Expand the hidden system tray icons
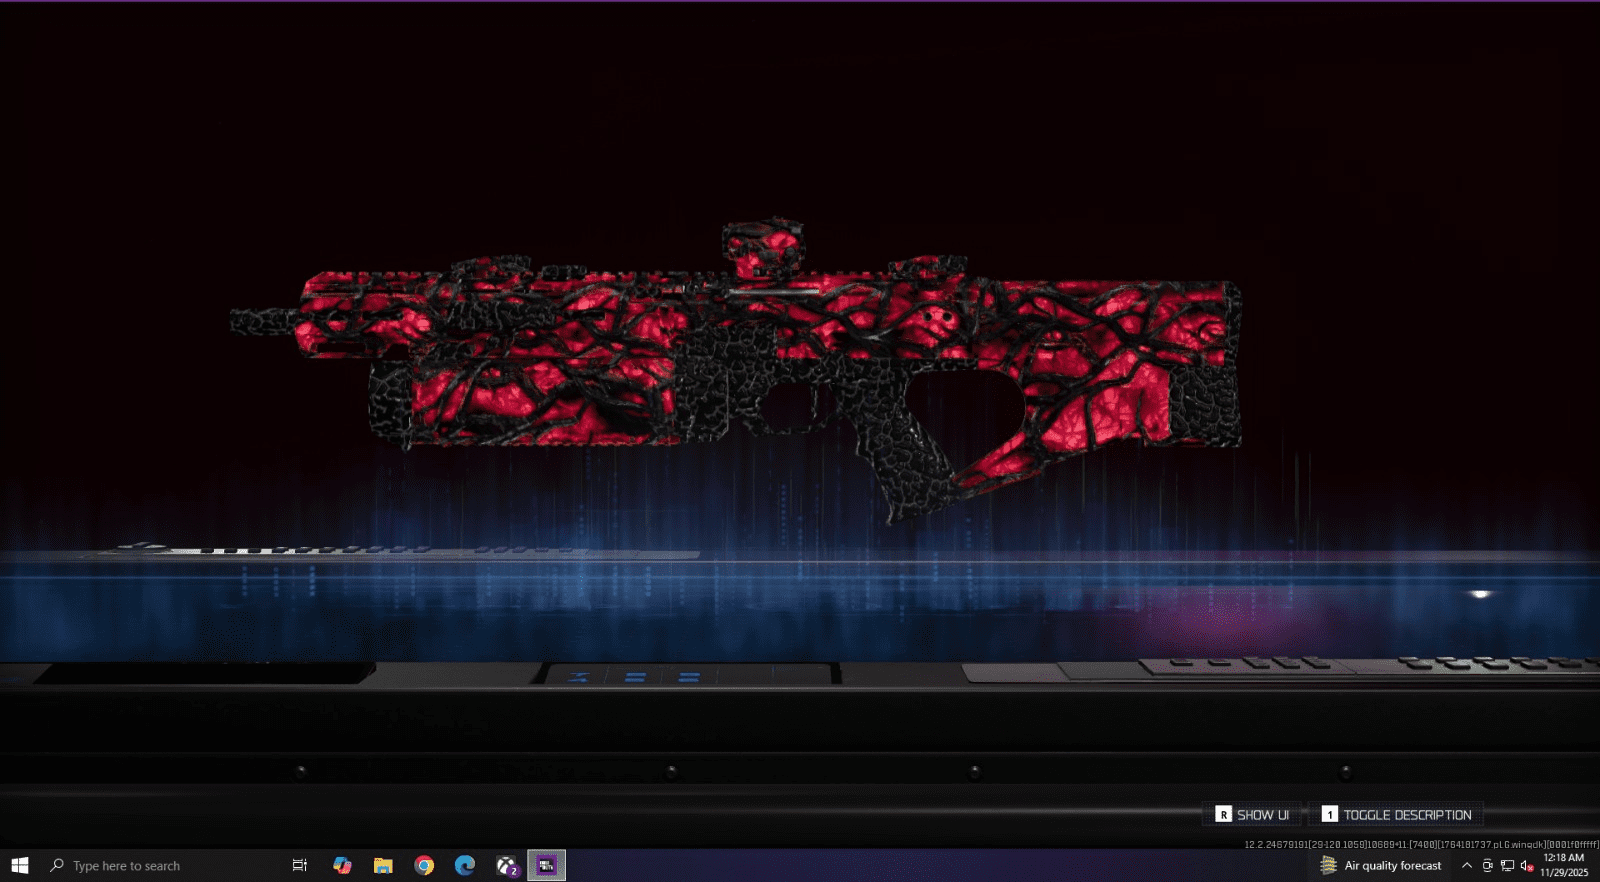 click(x=1466, y=865)
